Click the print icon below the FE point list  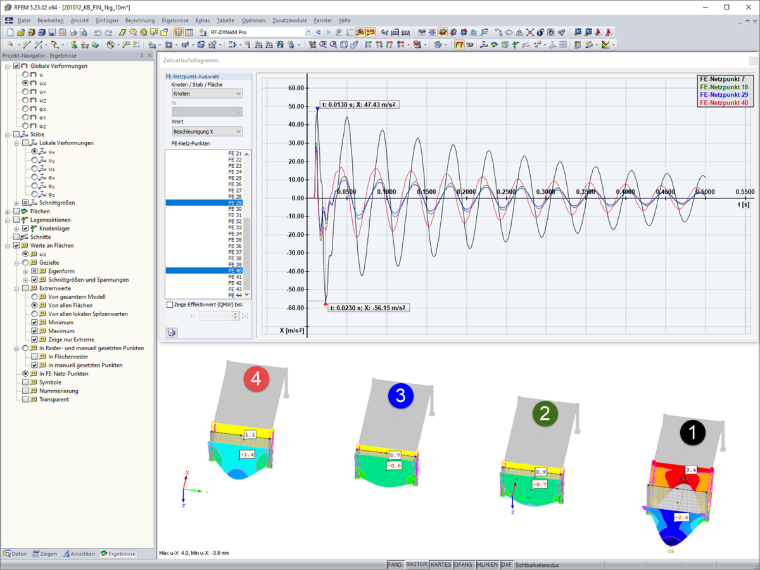click(172, 332)
